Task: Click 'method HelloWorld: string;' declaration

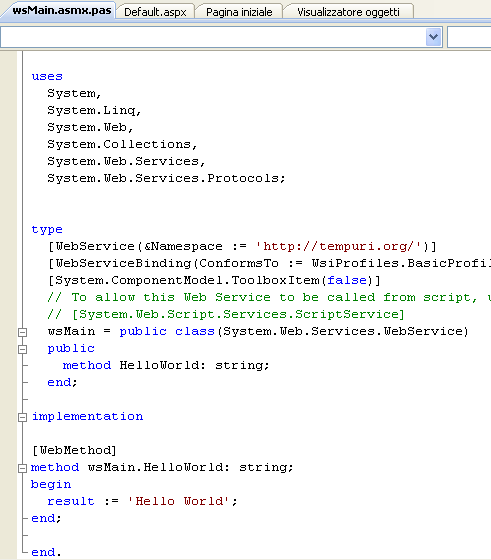Action: (x=166, y=365)
